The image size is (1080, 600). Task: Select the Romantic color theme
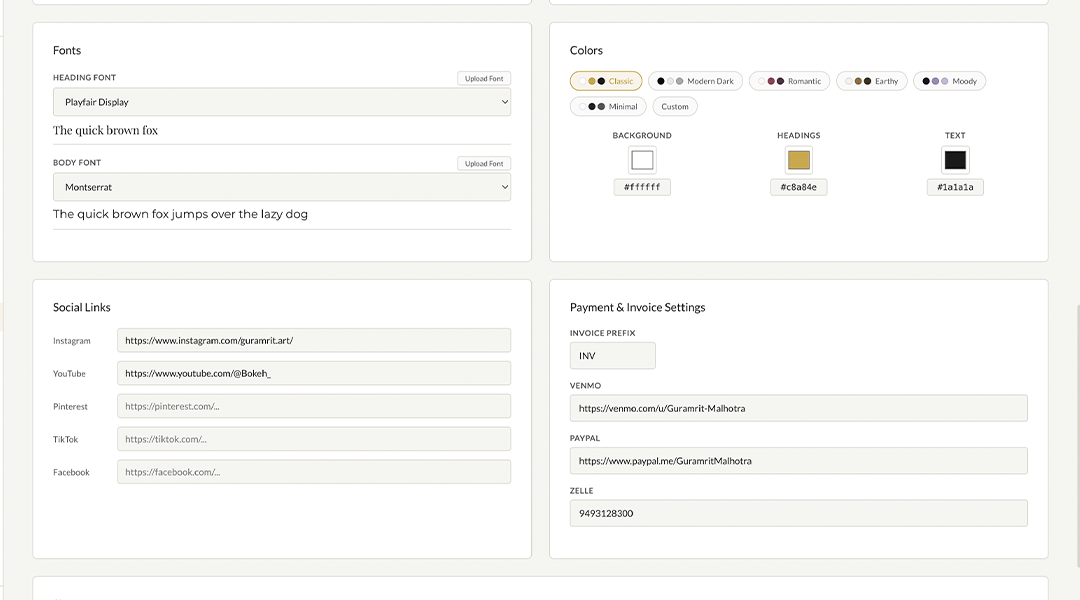[789, 80]
